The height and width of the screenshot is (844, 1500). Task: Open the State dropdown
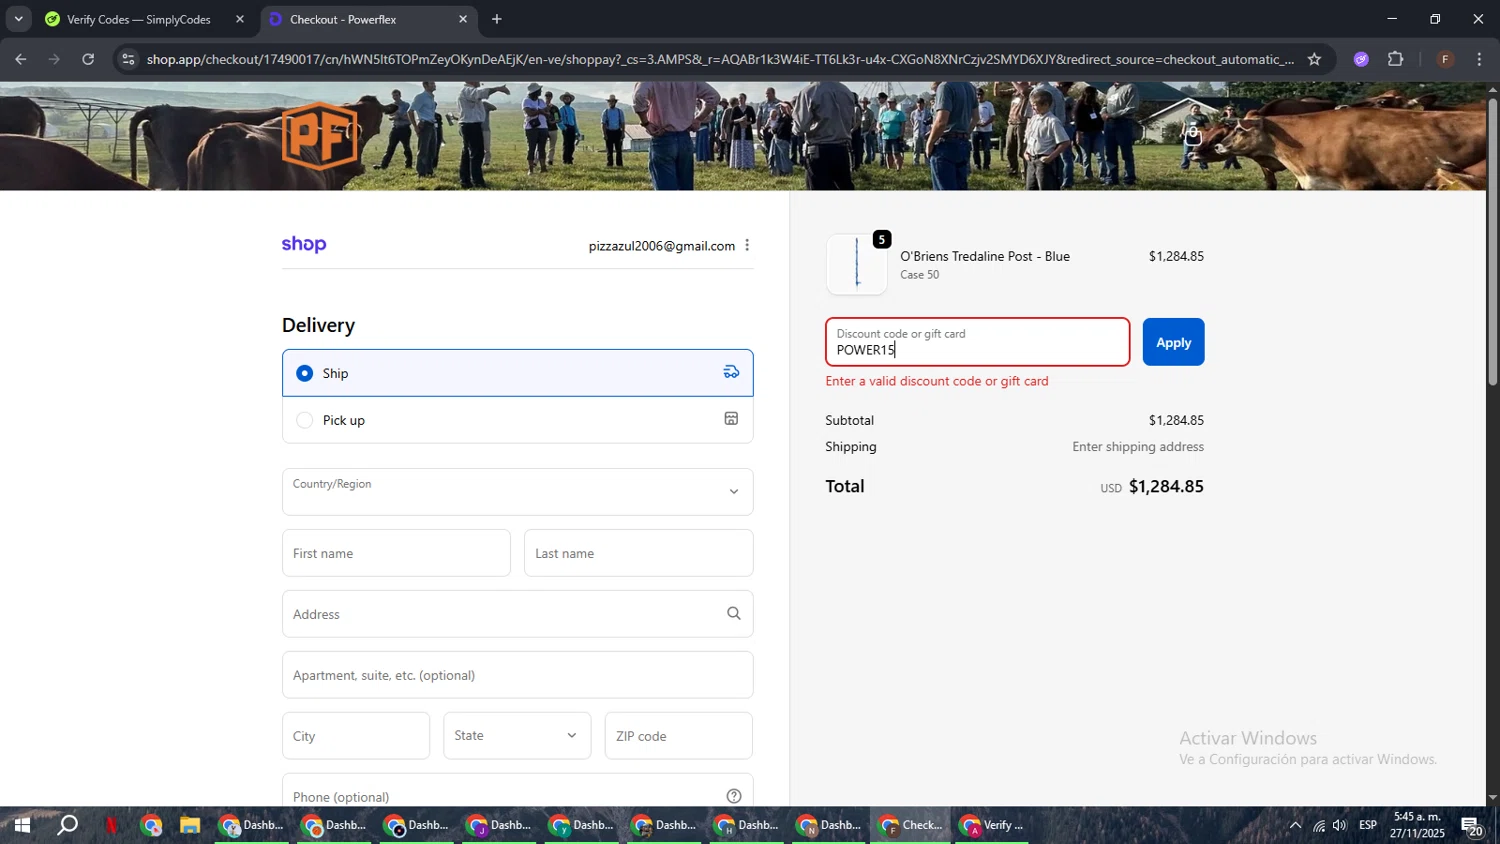tap(517, 736)
